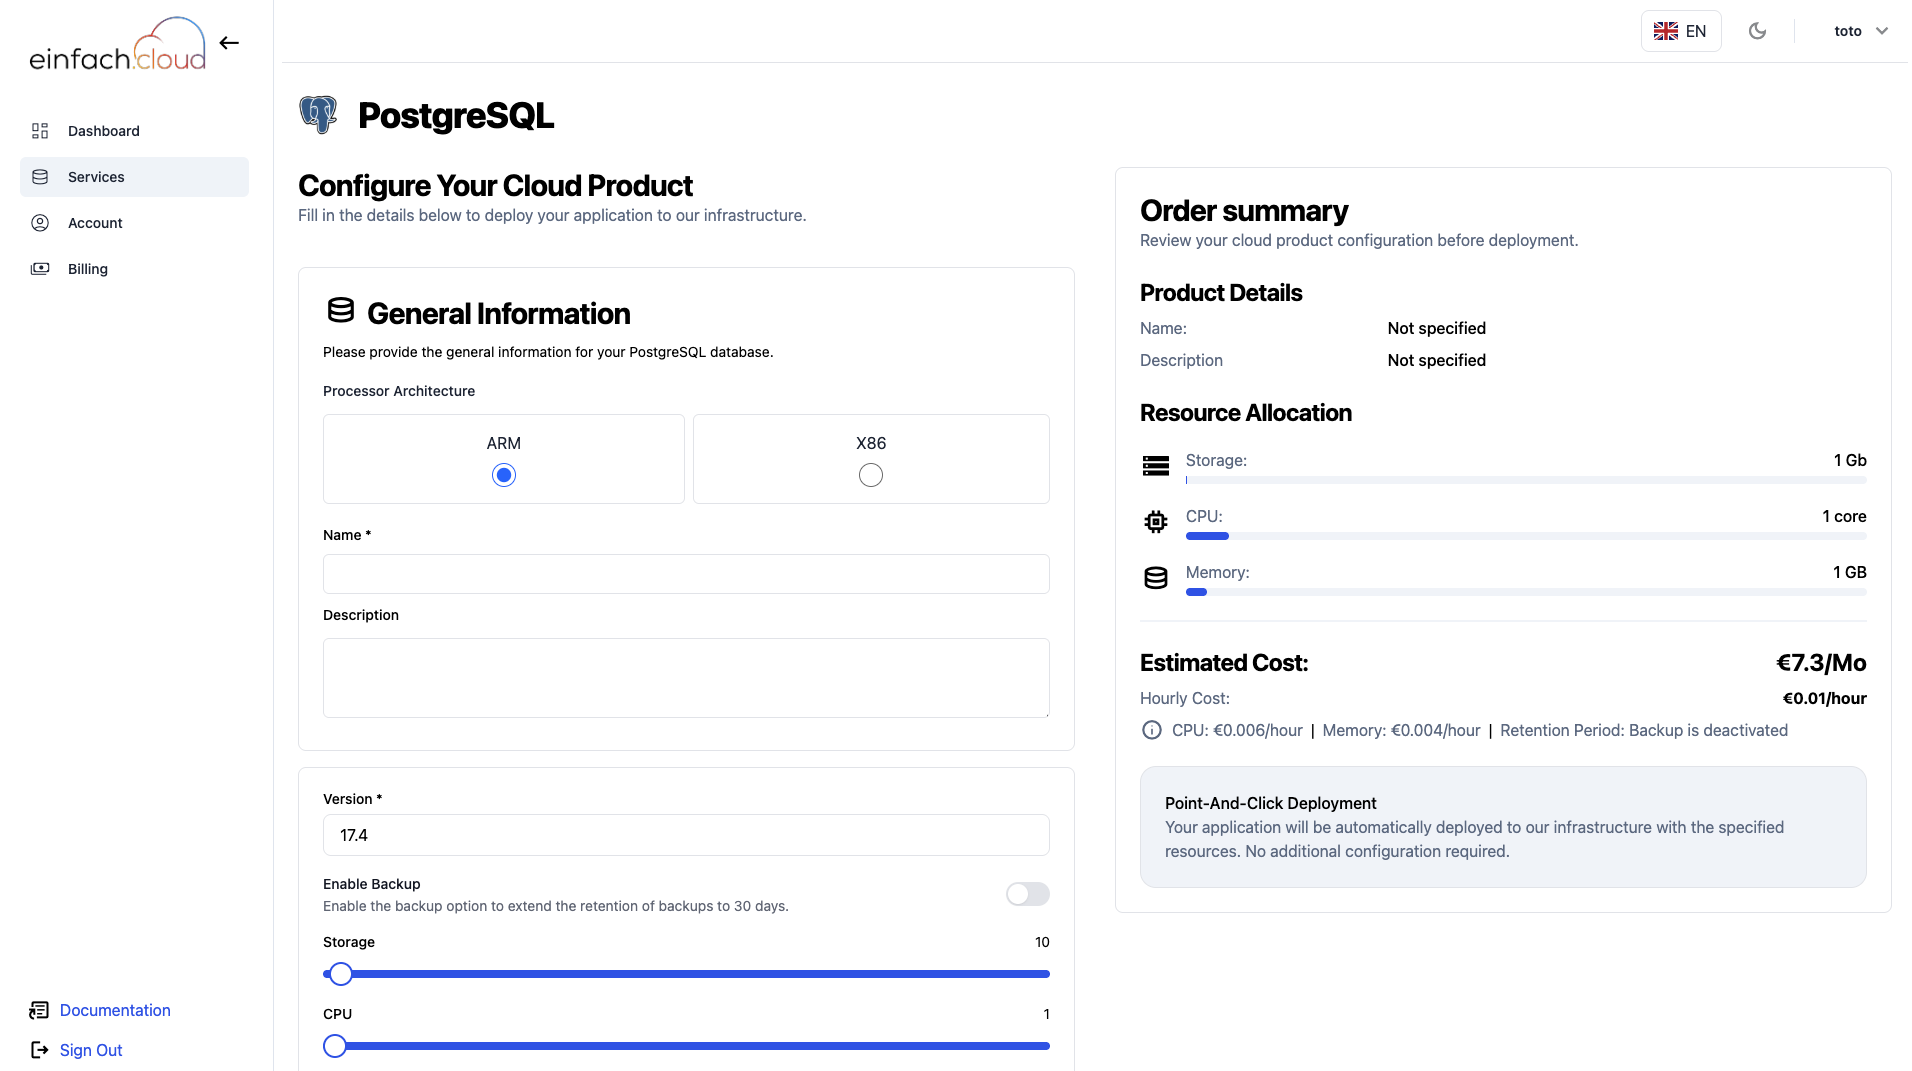This screenshot has height=1071, width=1912.
Task: Toggle dark mode with moon icon
Action: coord(1757,31)
